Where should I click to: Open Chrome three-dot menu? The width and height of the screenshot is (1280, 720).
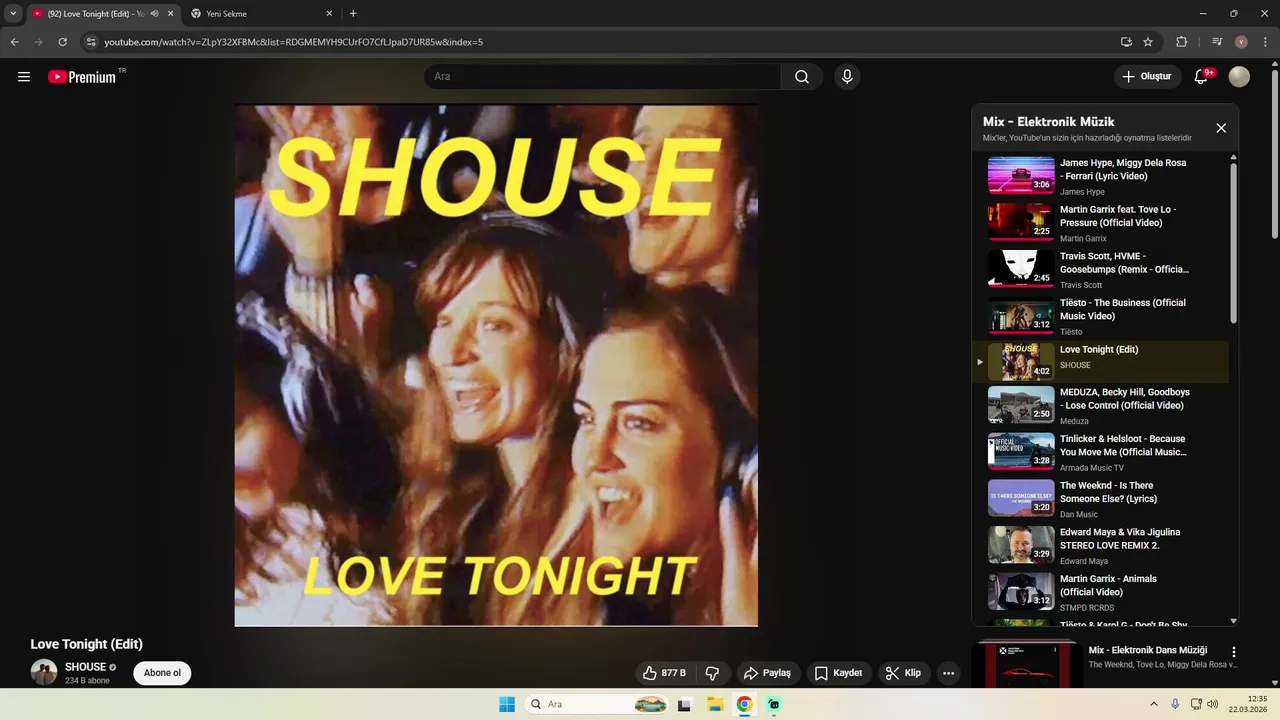[1264, 42]
